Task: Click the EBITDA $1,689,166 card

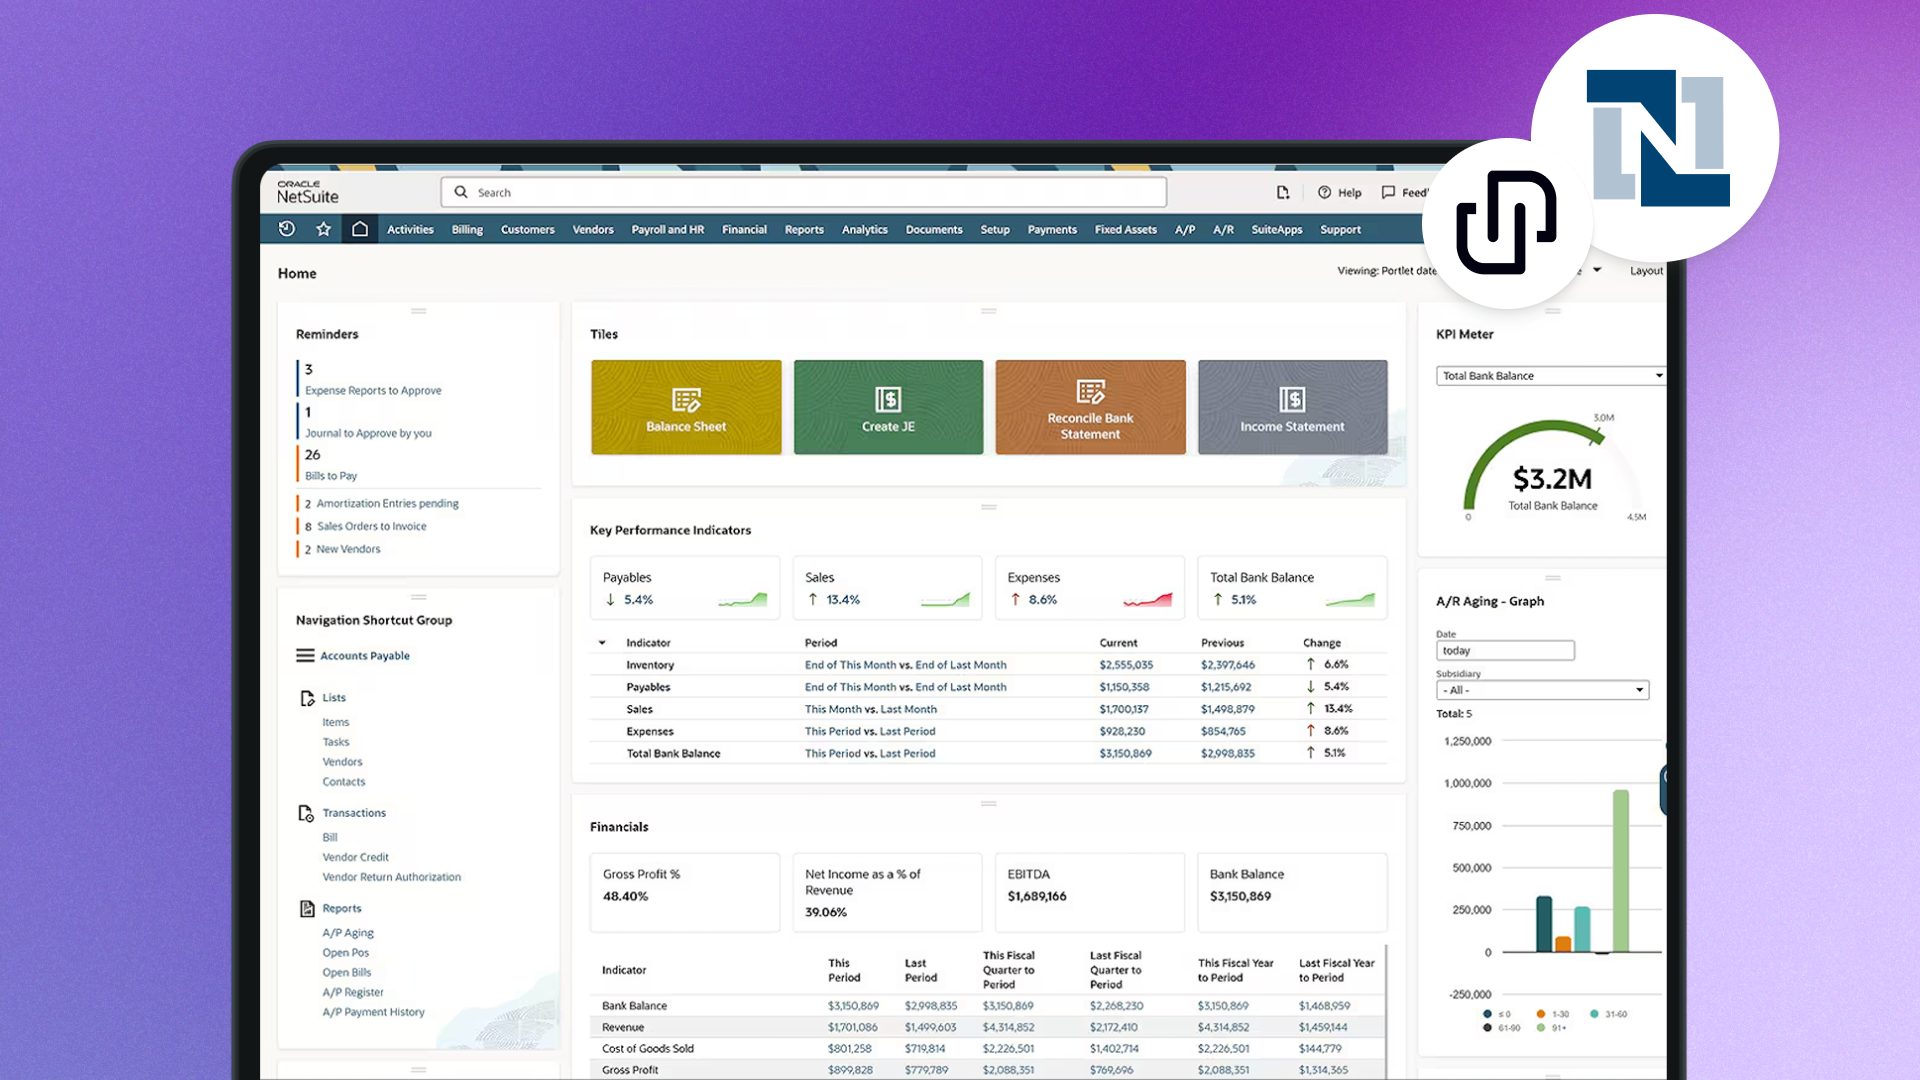Action: click(x=1090, y=892)
